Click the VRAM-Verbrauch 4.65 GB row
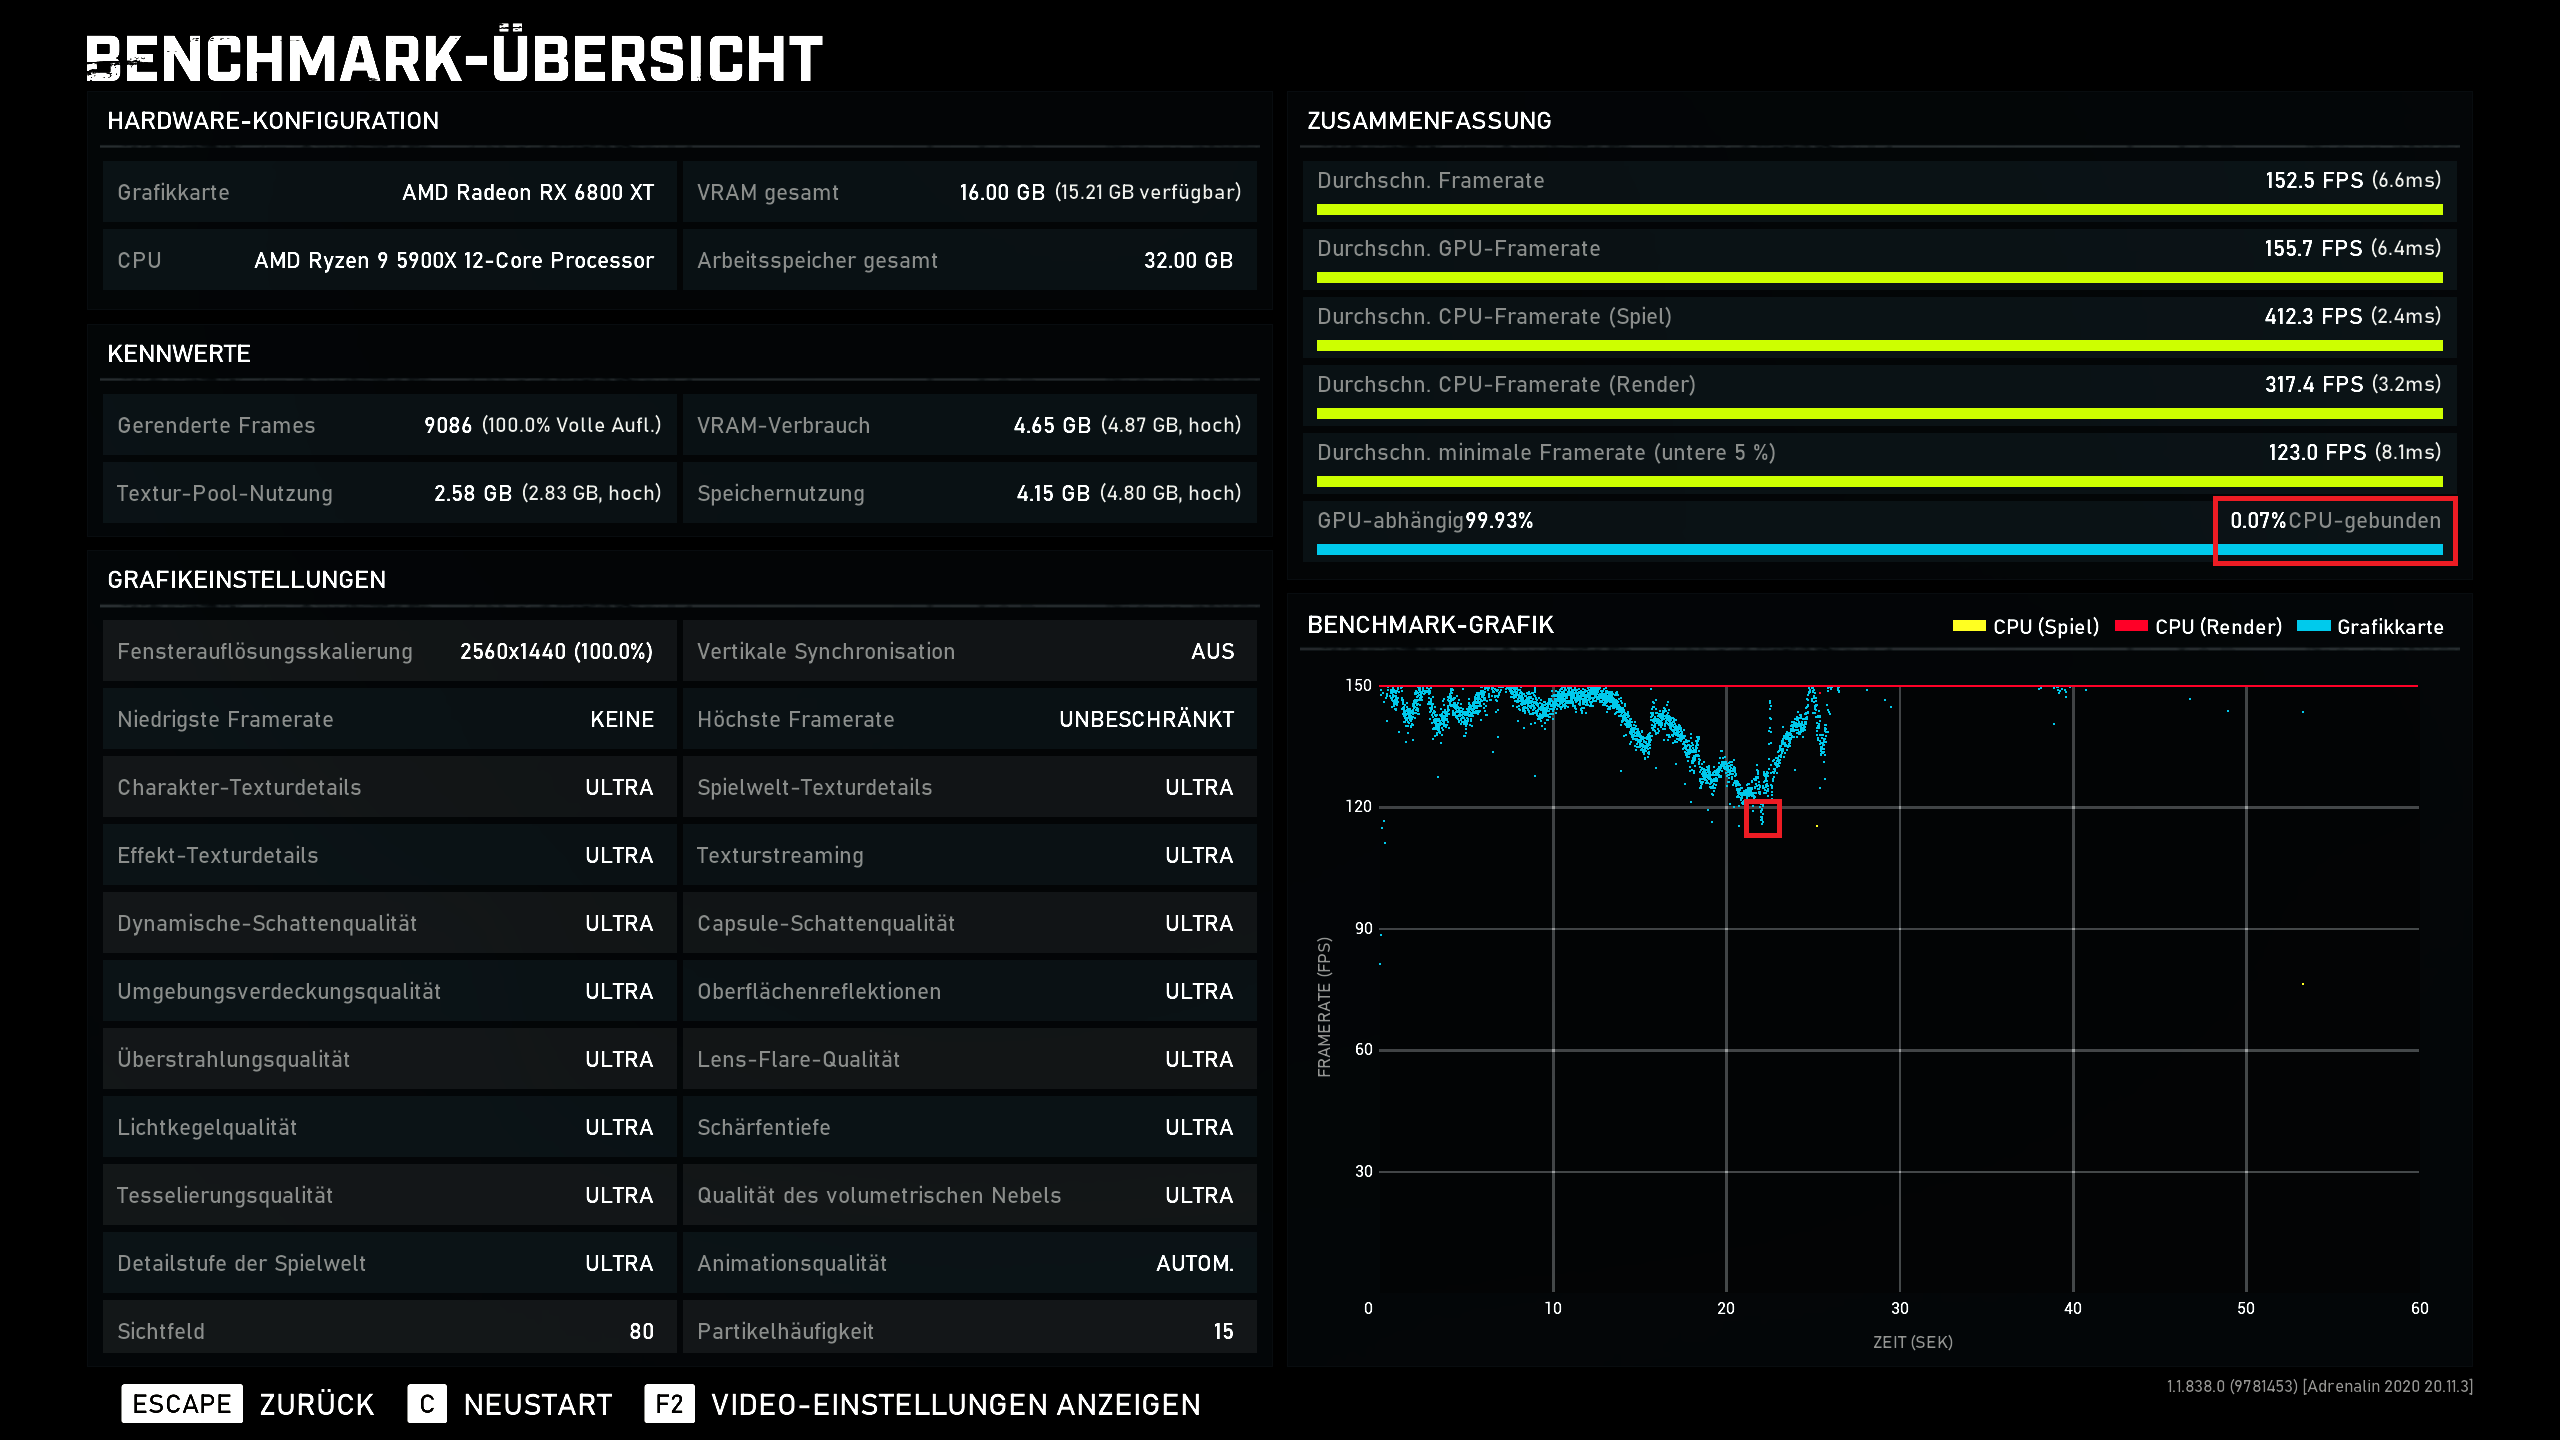Viewport: 2560px width, 1440px height. [x=968, y=425]
